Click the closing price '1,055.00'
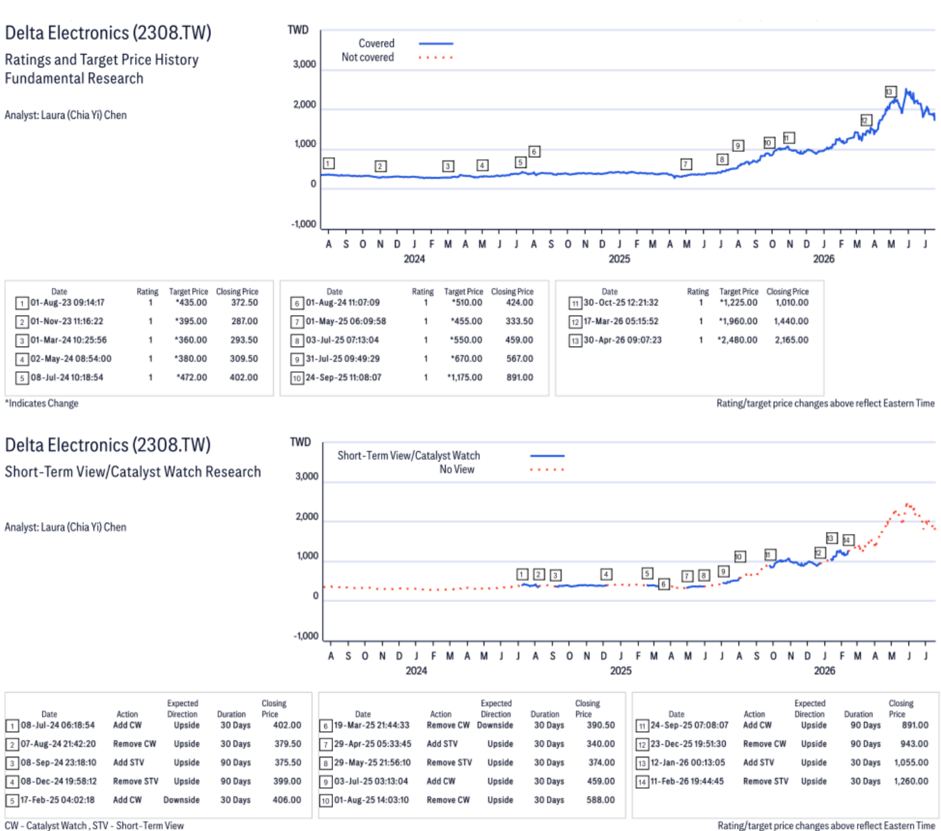941x831 pixels. (x=912, y=763)
